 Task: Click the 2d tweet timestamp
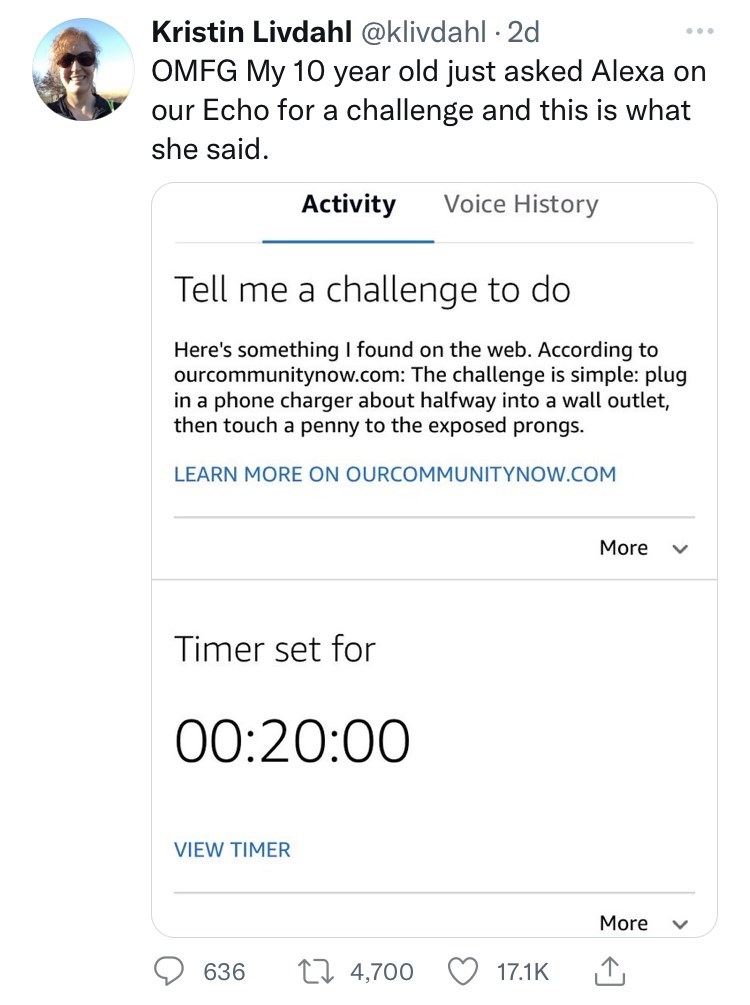524,33
